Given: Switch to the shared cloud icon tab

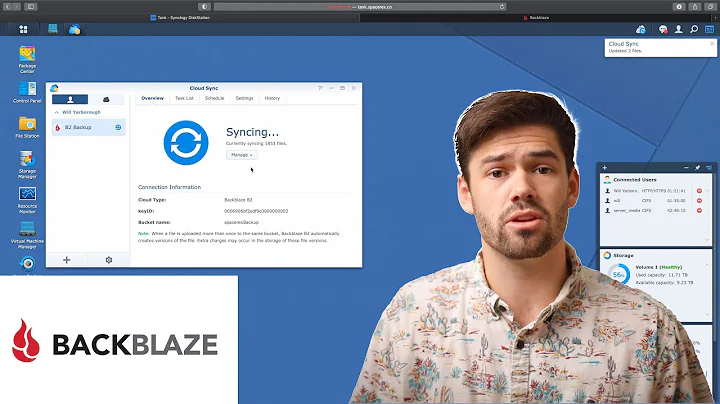Looking at the screenshot, I should pos(106,99).
